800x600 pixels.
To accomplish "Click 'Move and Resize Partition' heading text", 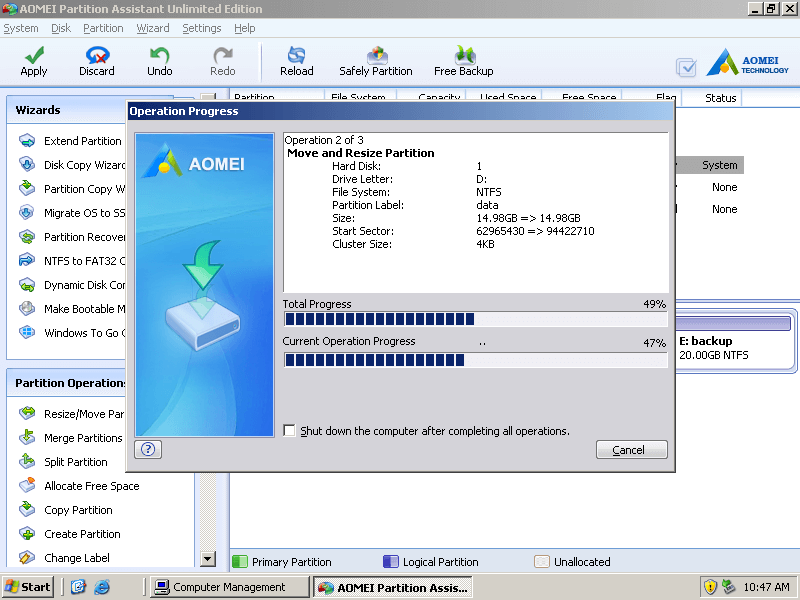I will [361, 153].
